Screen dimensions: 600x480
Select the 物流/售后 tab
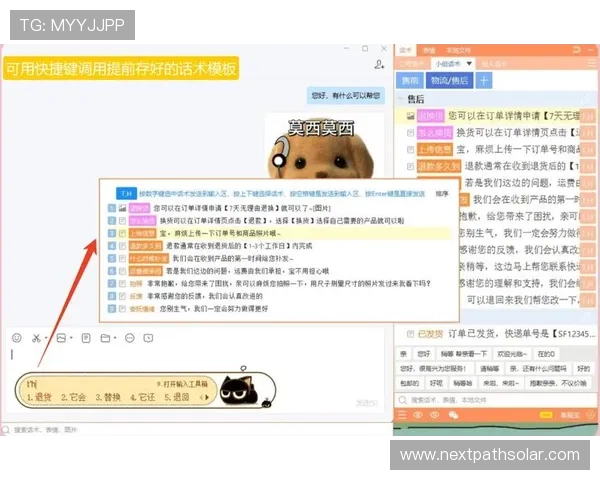(x=447, y=80)
